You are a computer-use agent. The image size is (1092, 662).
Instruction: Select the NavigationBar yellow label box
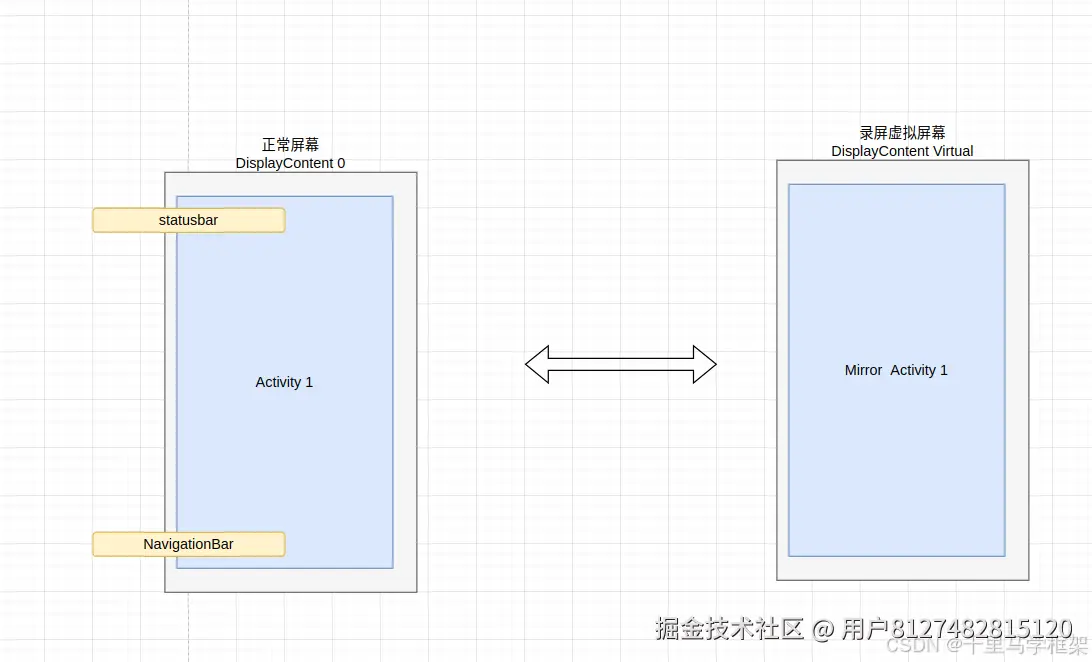pyautogui.click(x=188, y=544)
